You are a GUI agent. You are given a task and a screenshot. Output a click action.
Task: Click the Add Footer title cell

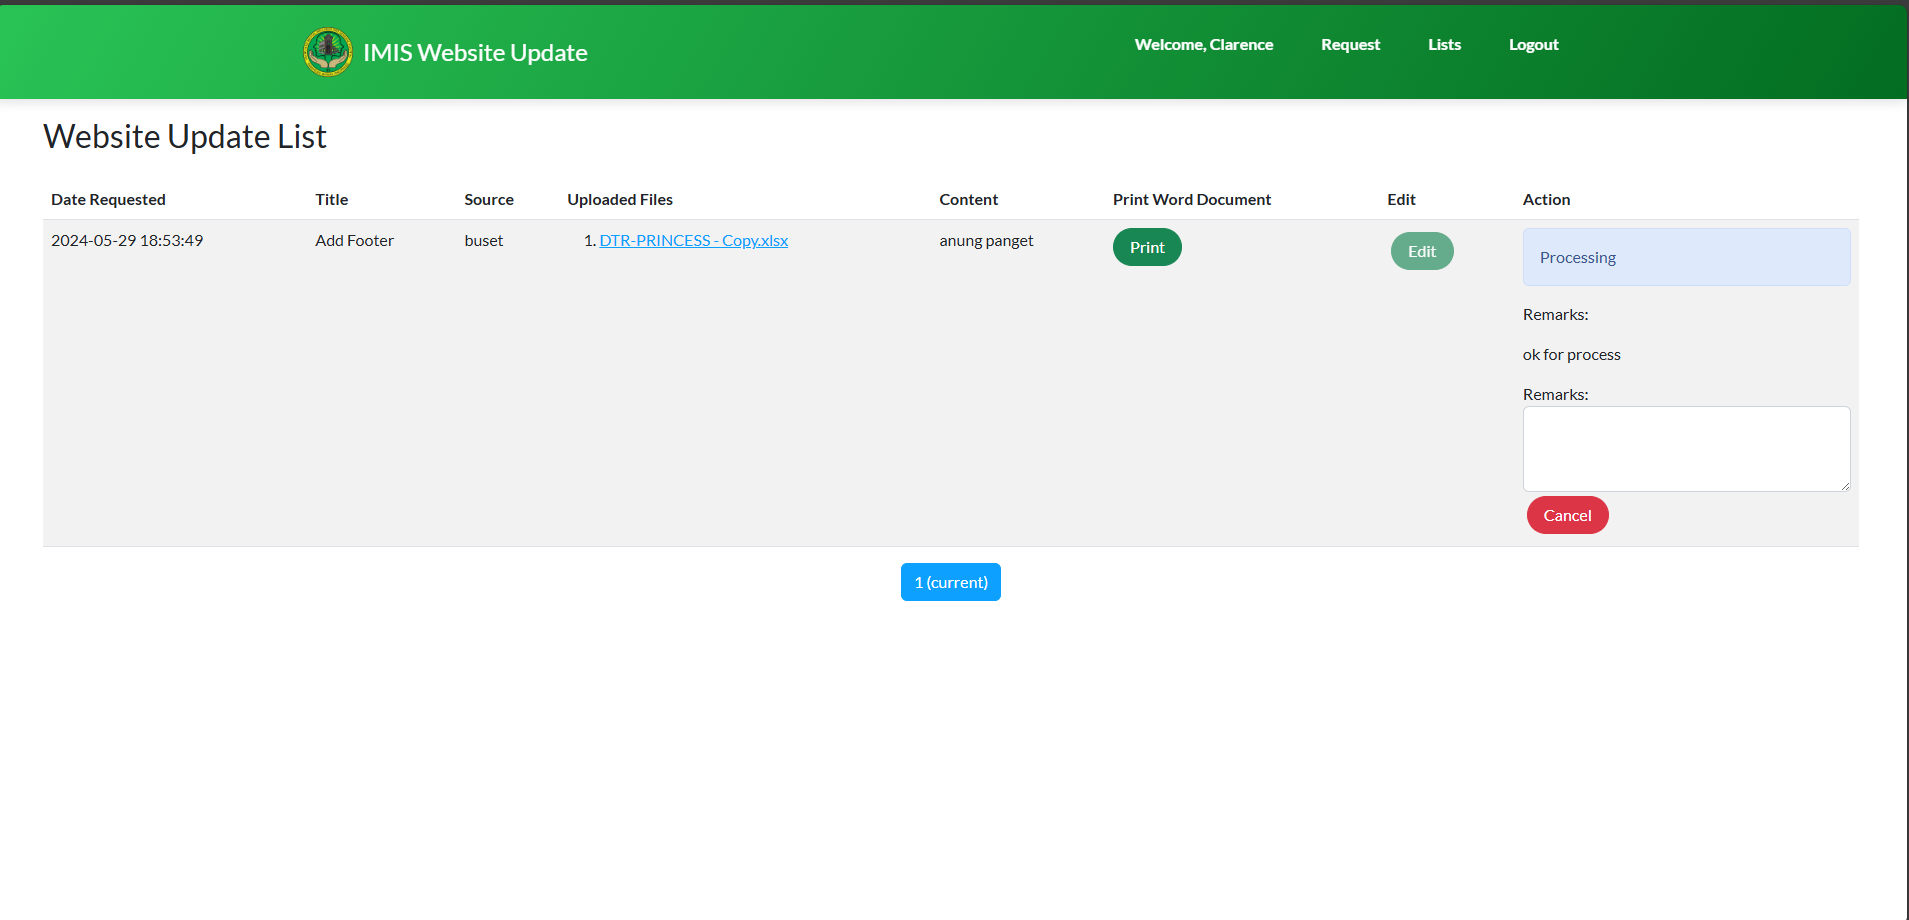click(354, 241)
